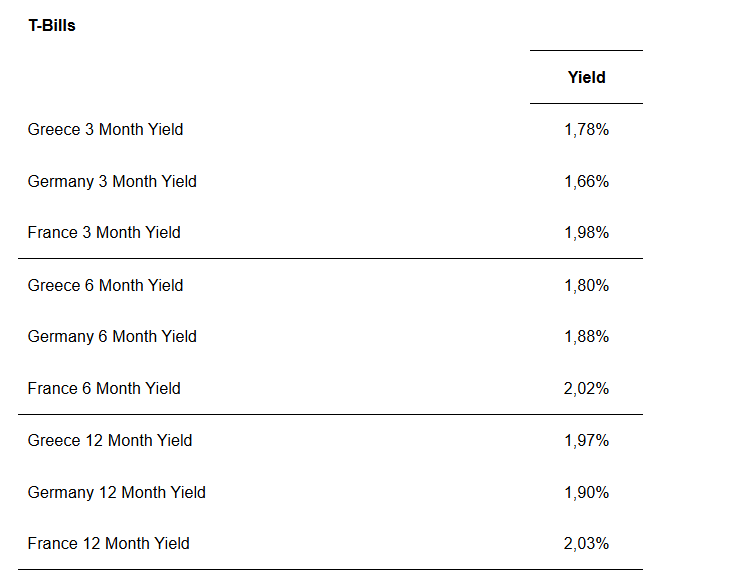The height and width of the screenshot is (583, 733).
Task: Click the 1,98% yield value
Action: coord(586,232)
